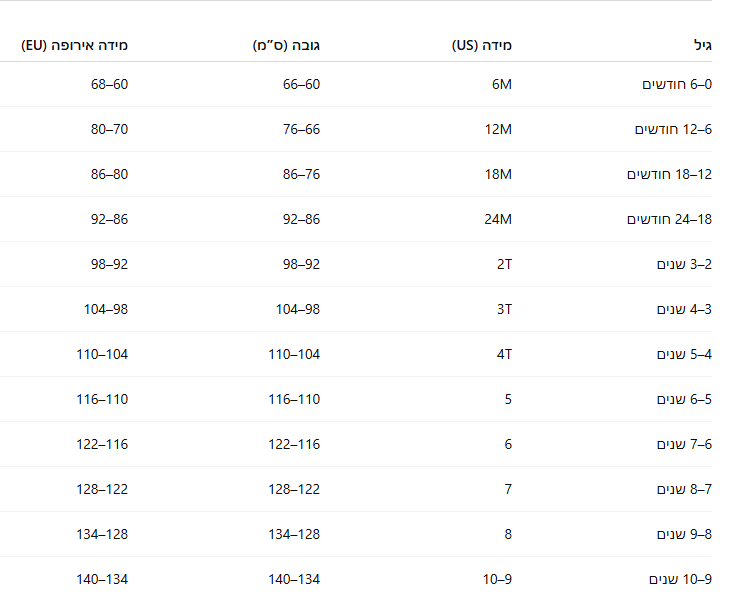Select the 3T US size cell
The image size is (733, 610).
504,309
